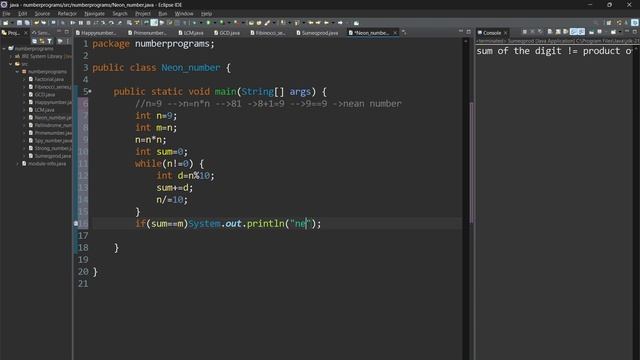
Task: Click the New file toolbar icon
Action: click(5, 23)
